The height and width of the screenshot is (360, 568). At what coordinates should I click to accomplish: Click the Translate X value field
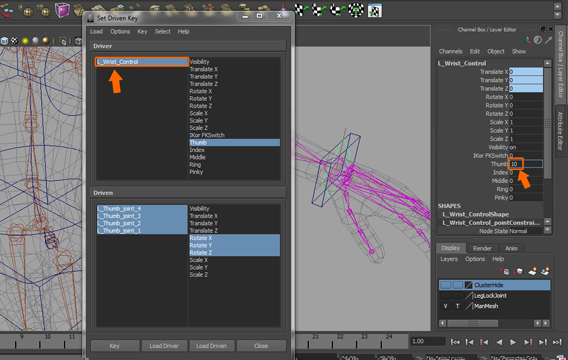[526, 72]
